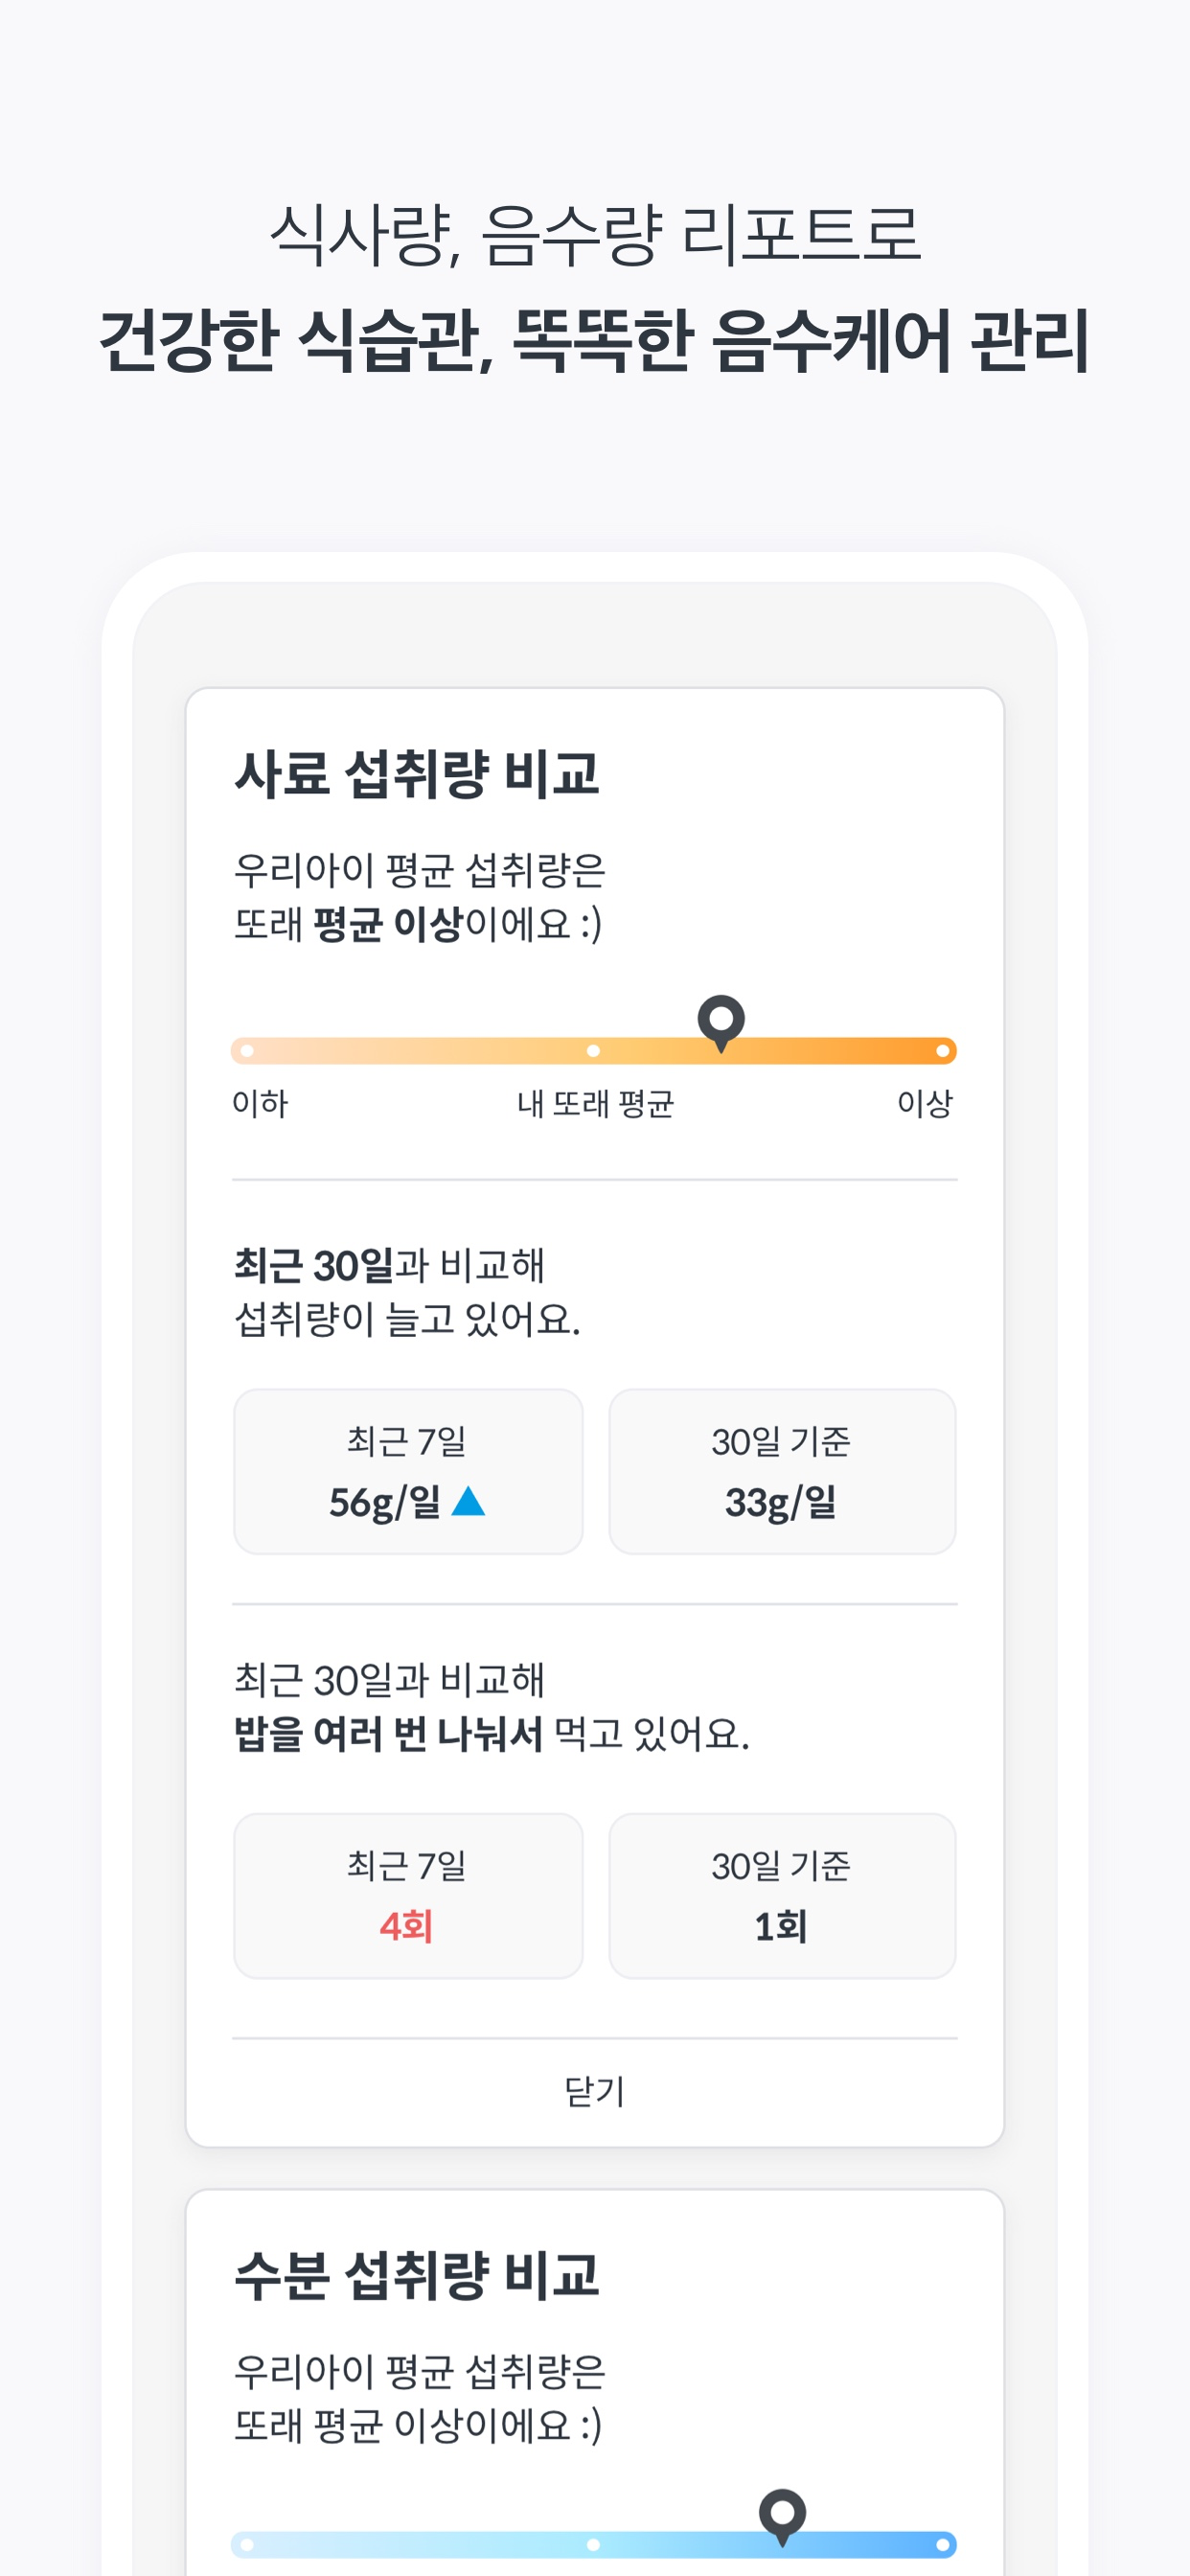Click the right end dot of the blue bar
The image size is (1190, 2576).
click(942, 2545)
